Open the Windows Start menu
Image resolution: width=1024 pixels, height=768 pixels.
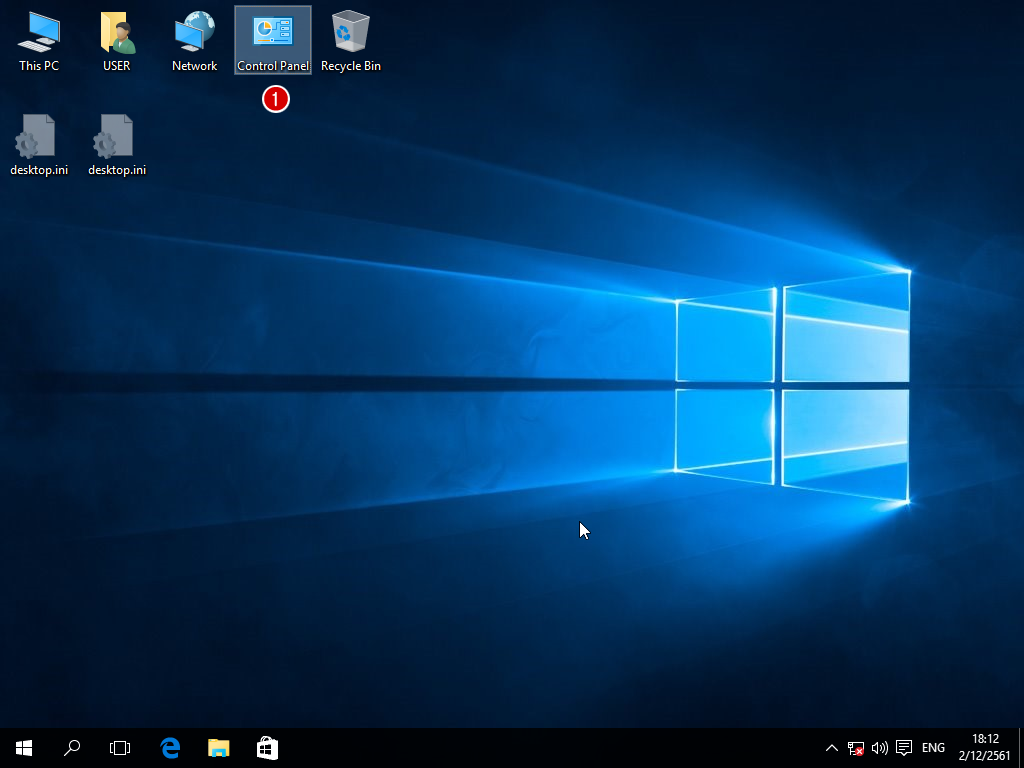coord(24,748)
